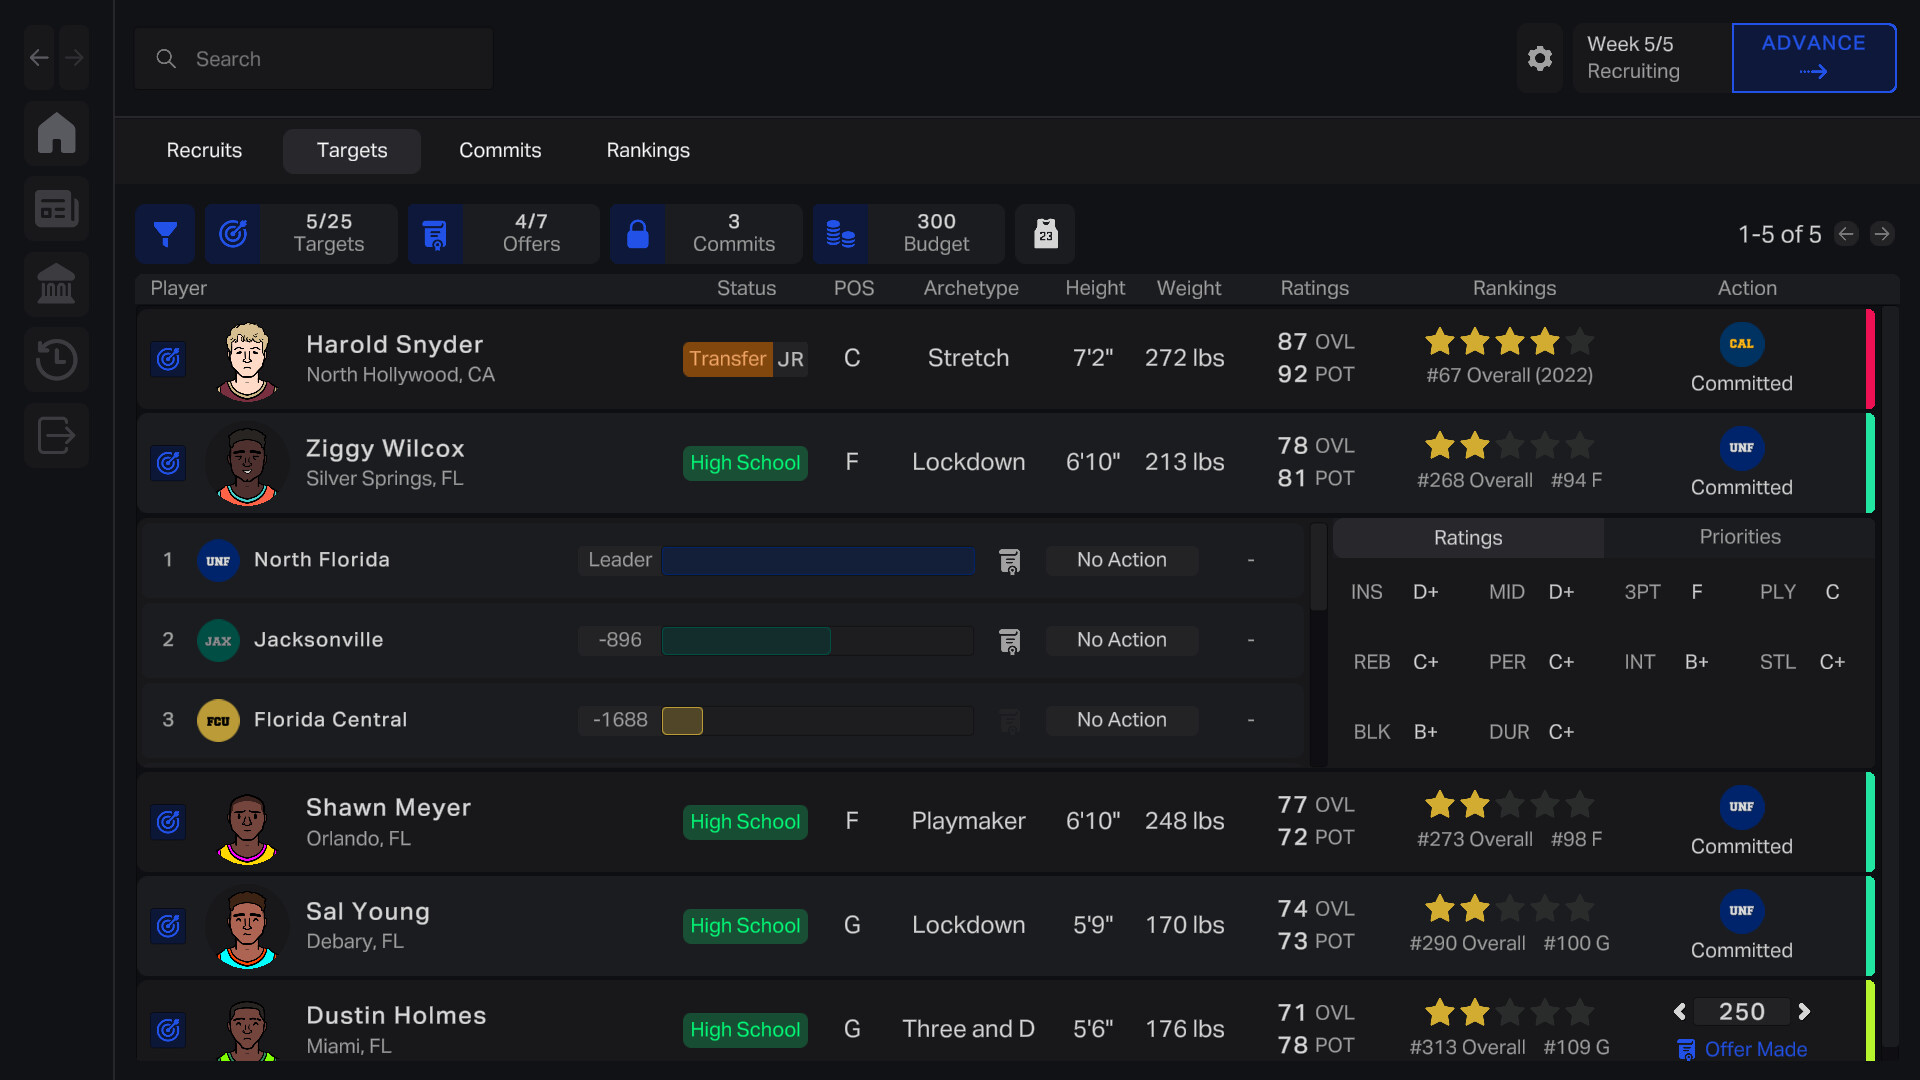Click the Search input field
This screenshot has width=1920, height=1080.
click(x=313, y=58)
